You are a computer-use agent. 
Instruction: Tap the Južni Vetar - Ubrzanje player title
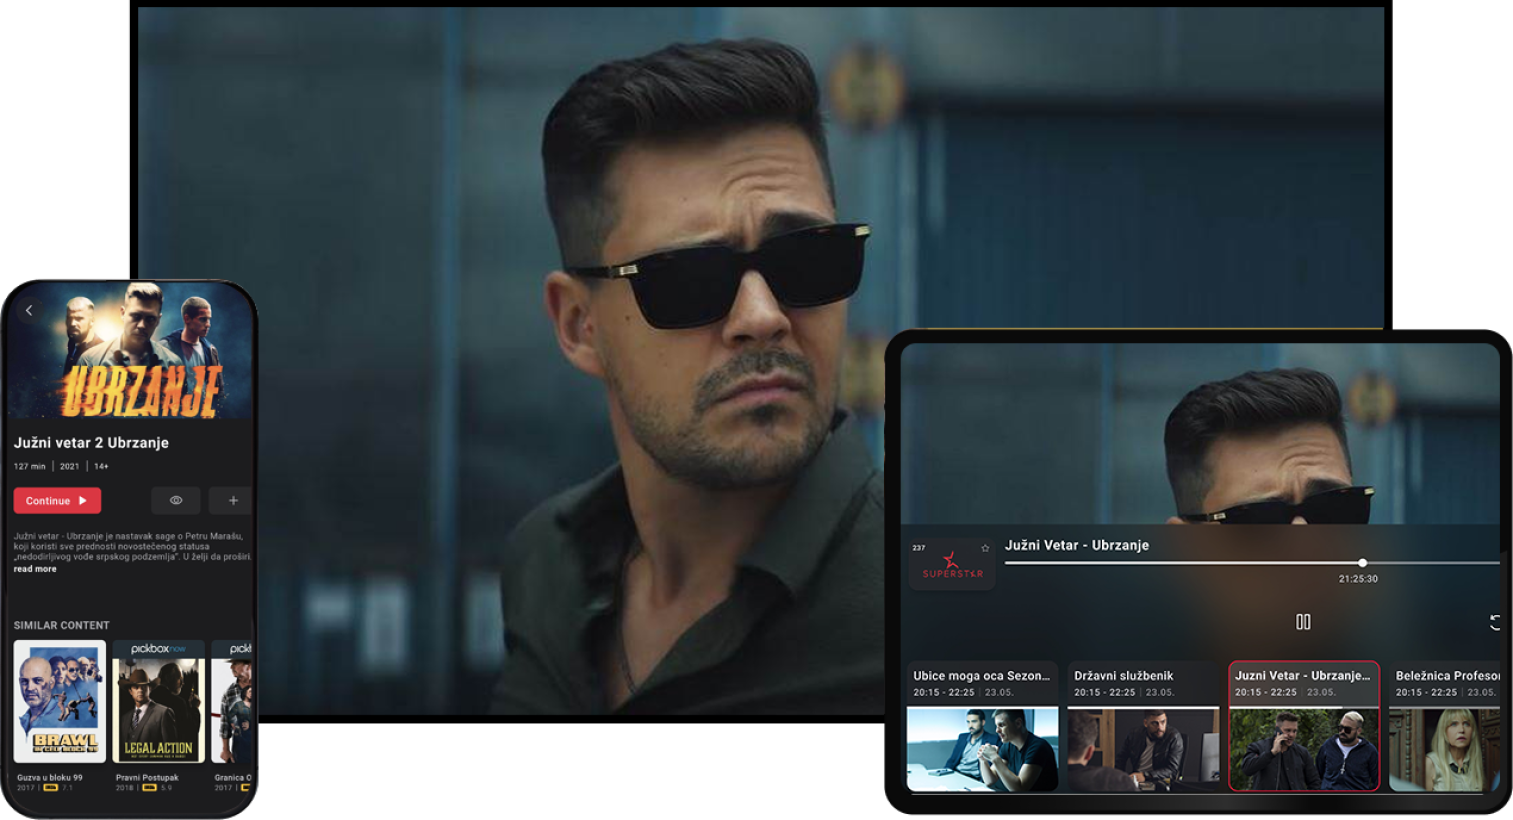click(1077, 545)
